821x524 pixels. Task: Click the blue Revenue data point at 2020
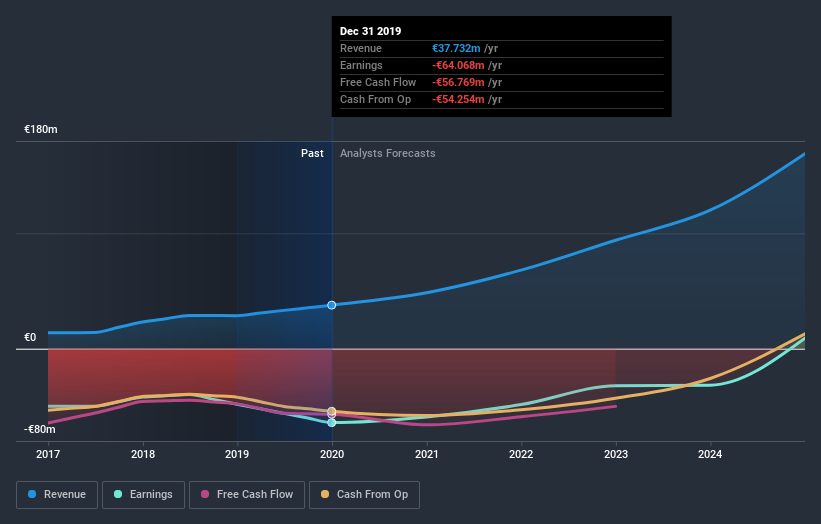[331, 305]
